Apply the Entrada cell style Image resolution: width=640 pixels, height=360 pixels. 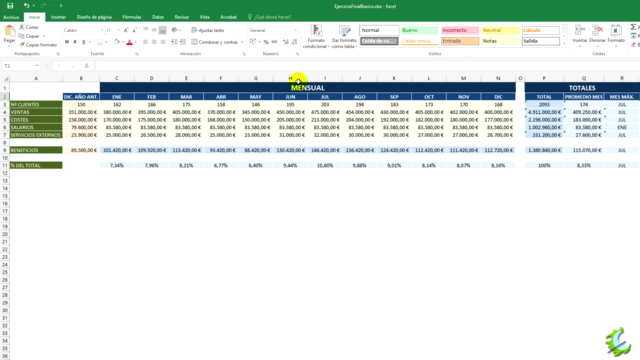click(460, 41)
